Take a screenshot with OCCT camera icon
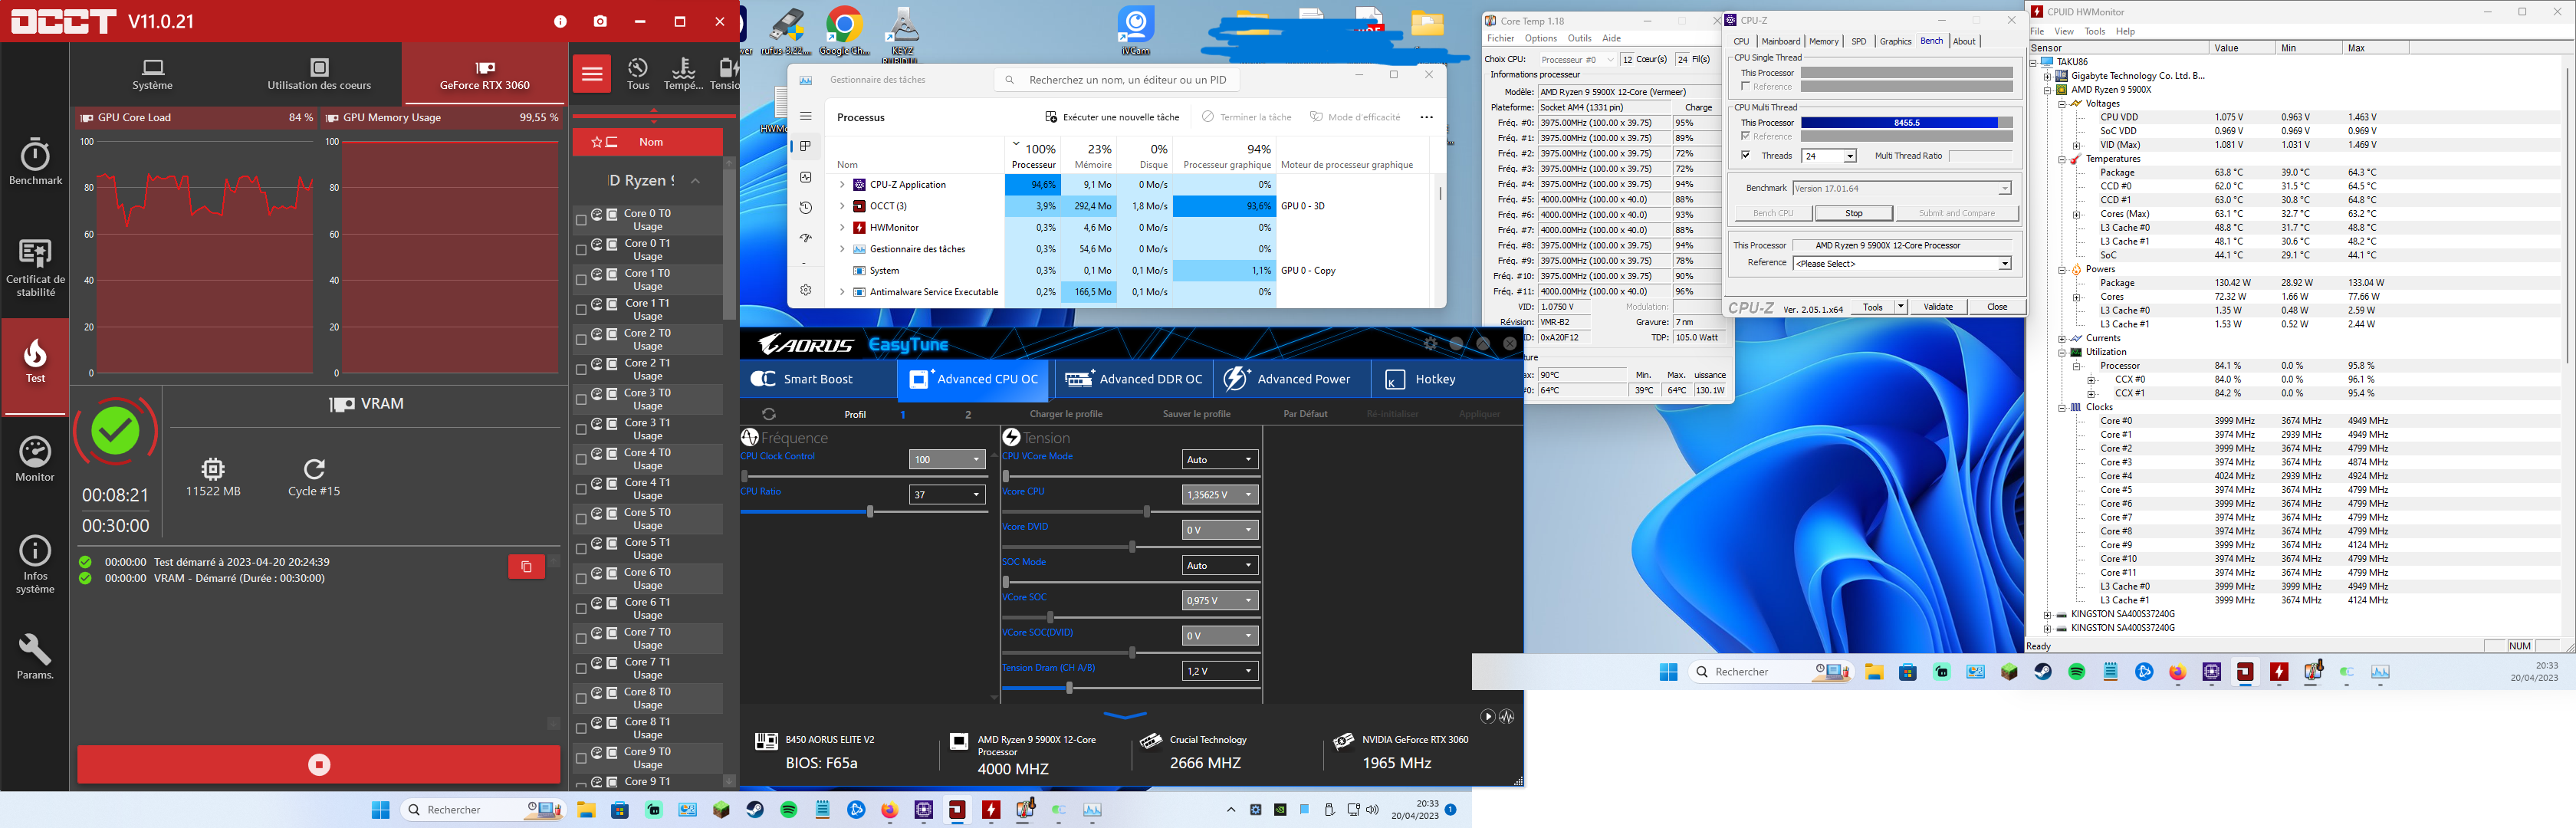 (600, 21)
